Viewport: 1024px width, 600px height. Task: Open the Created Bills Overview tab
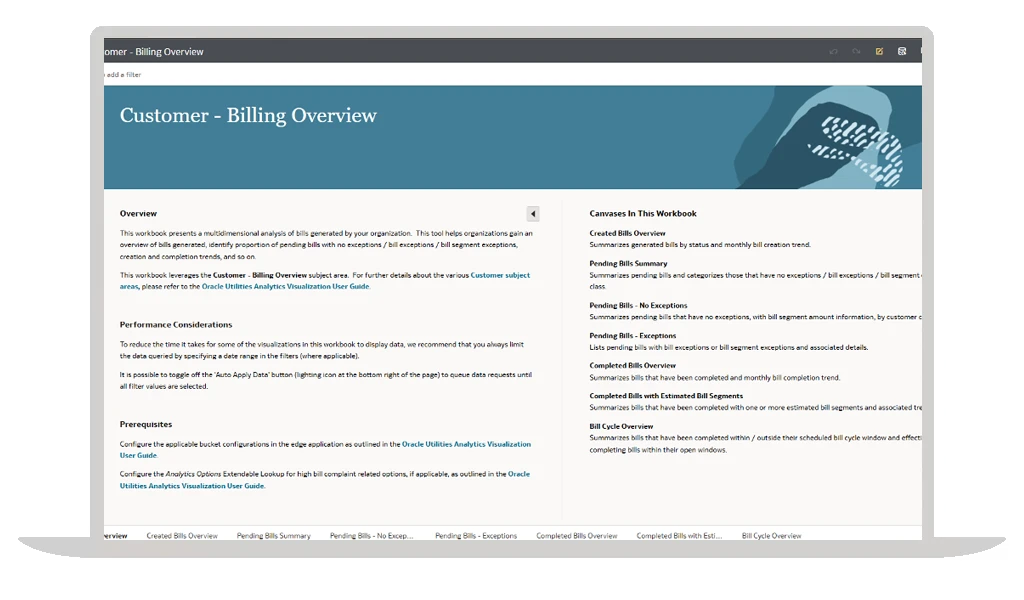[182, 536]
